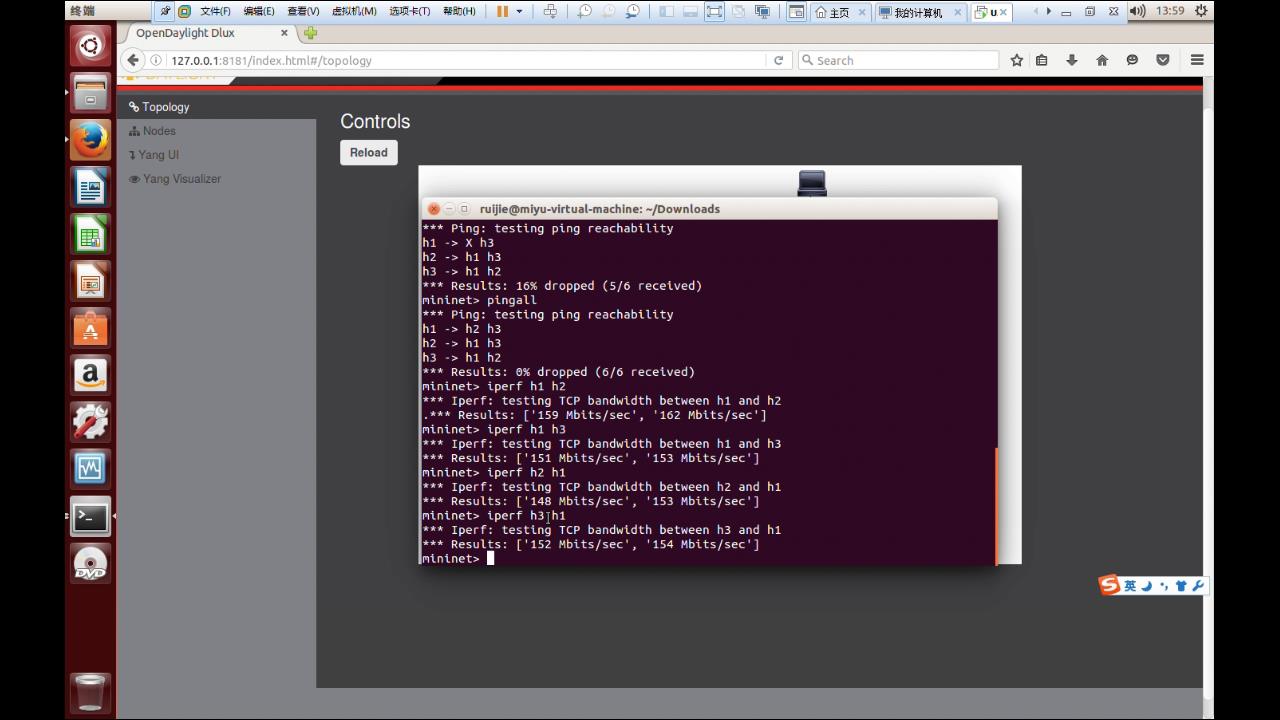Viewport: 1280px width, 720px height.
Task: Open system gear session menu
Action: tap(1199, 11)
